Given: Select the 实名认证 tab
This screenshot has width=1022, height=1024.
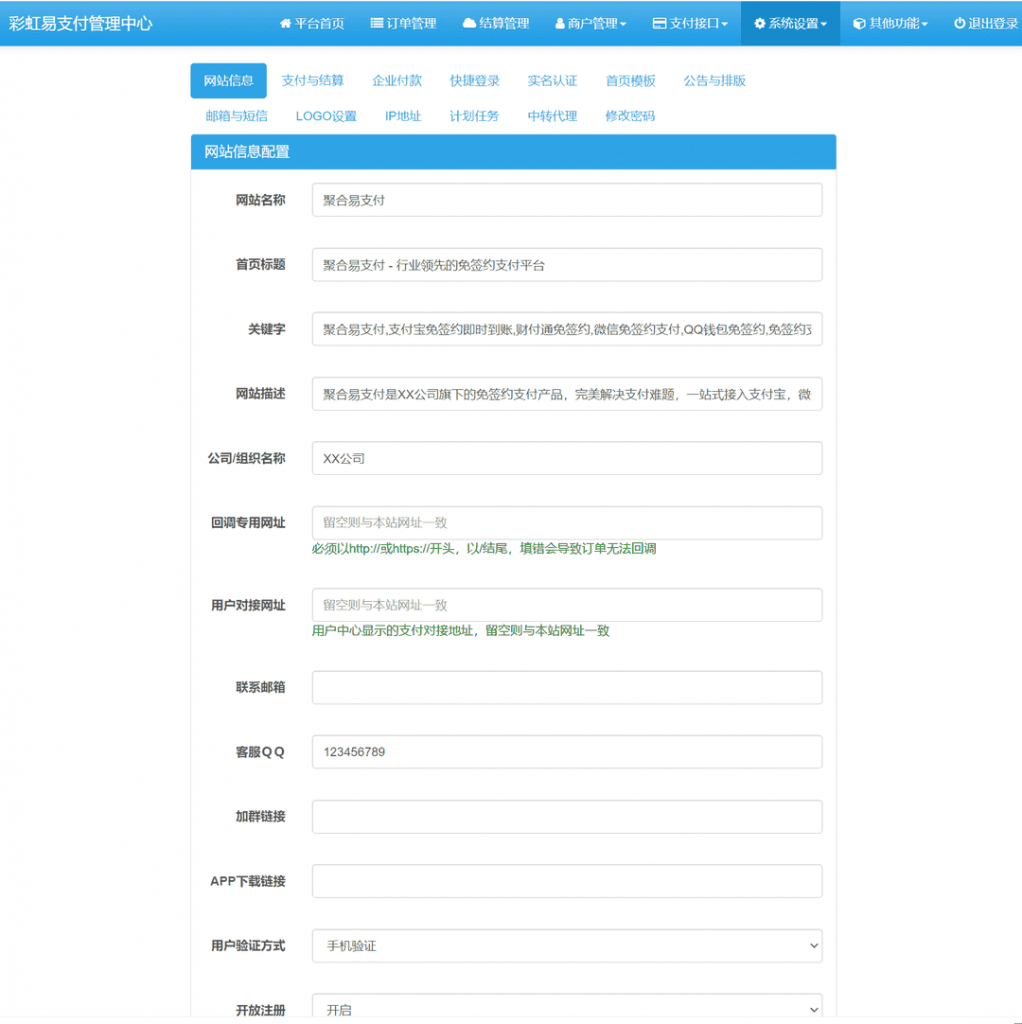Looking at the screenshot, I should point(552,81).
